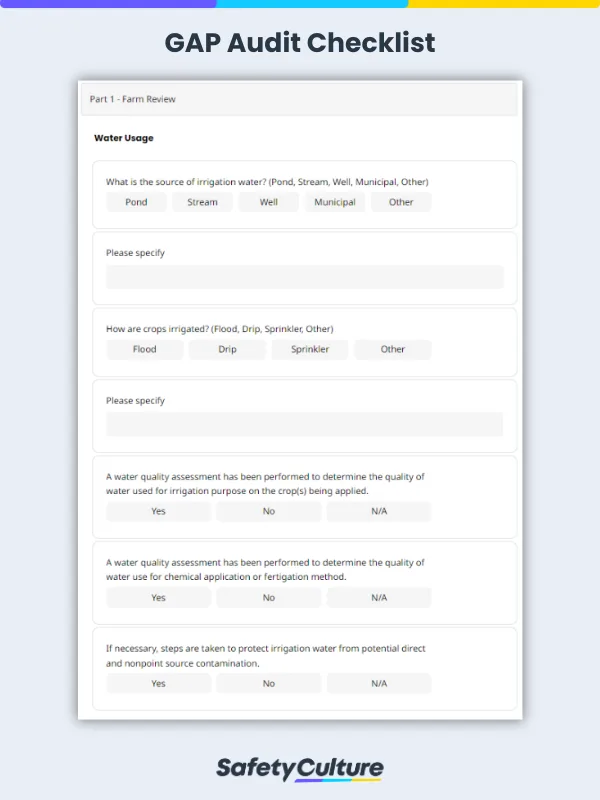Image resolution: width=600 pixels, height=800 pixels.
Task: Pick Other for the crop irrigation method
Action: coord(393,349)
